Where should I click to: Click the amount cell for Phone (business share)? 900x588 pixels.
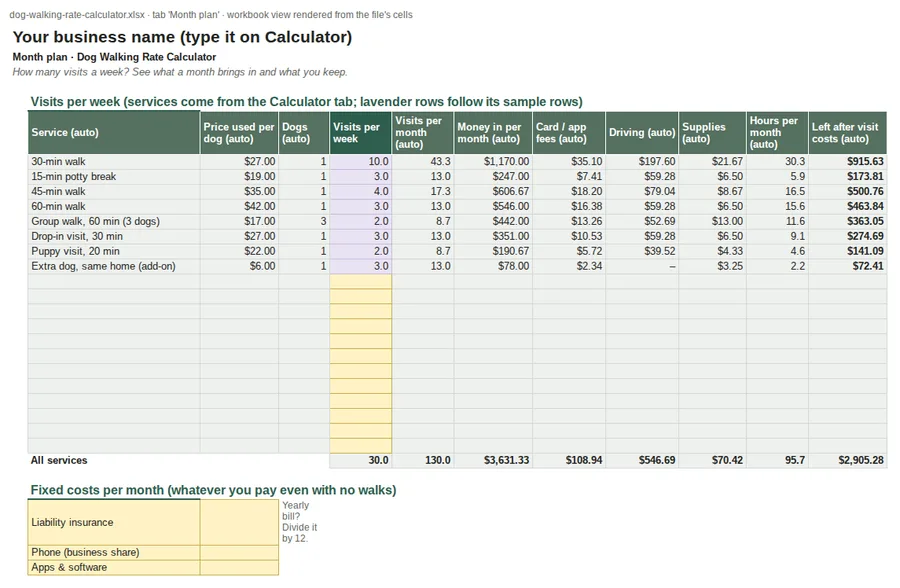tap(239, 552)
